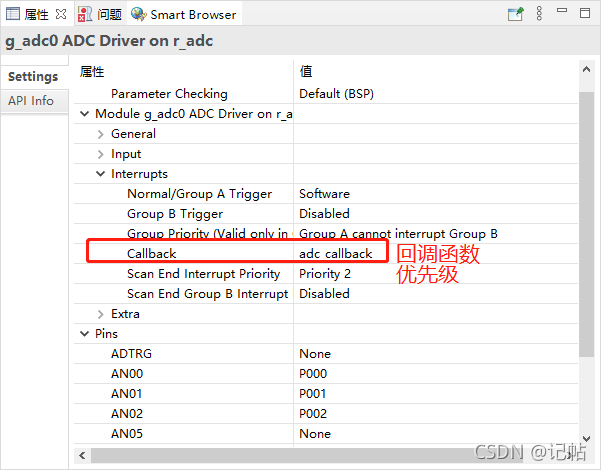Pin the properties view to selection
Viewport: 601px width, 470px height.
click(x=515, y=14)
